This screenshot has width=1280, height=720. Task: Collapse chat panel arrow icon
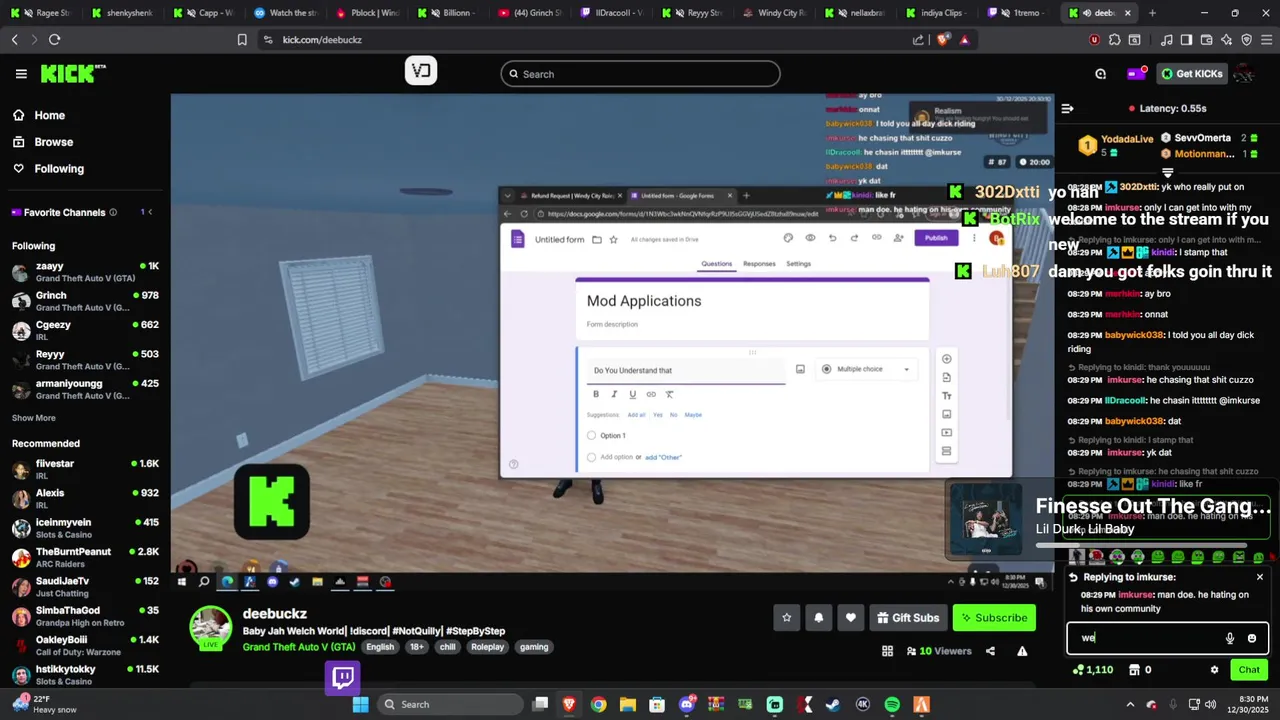point(1067,108)
